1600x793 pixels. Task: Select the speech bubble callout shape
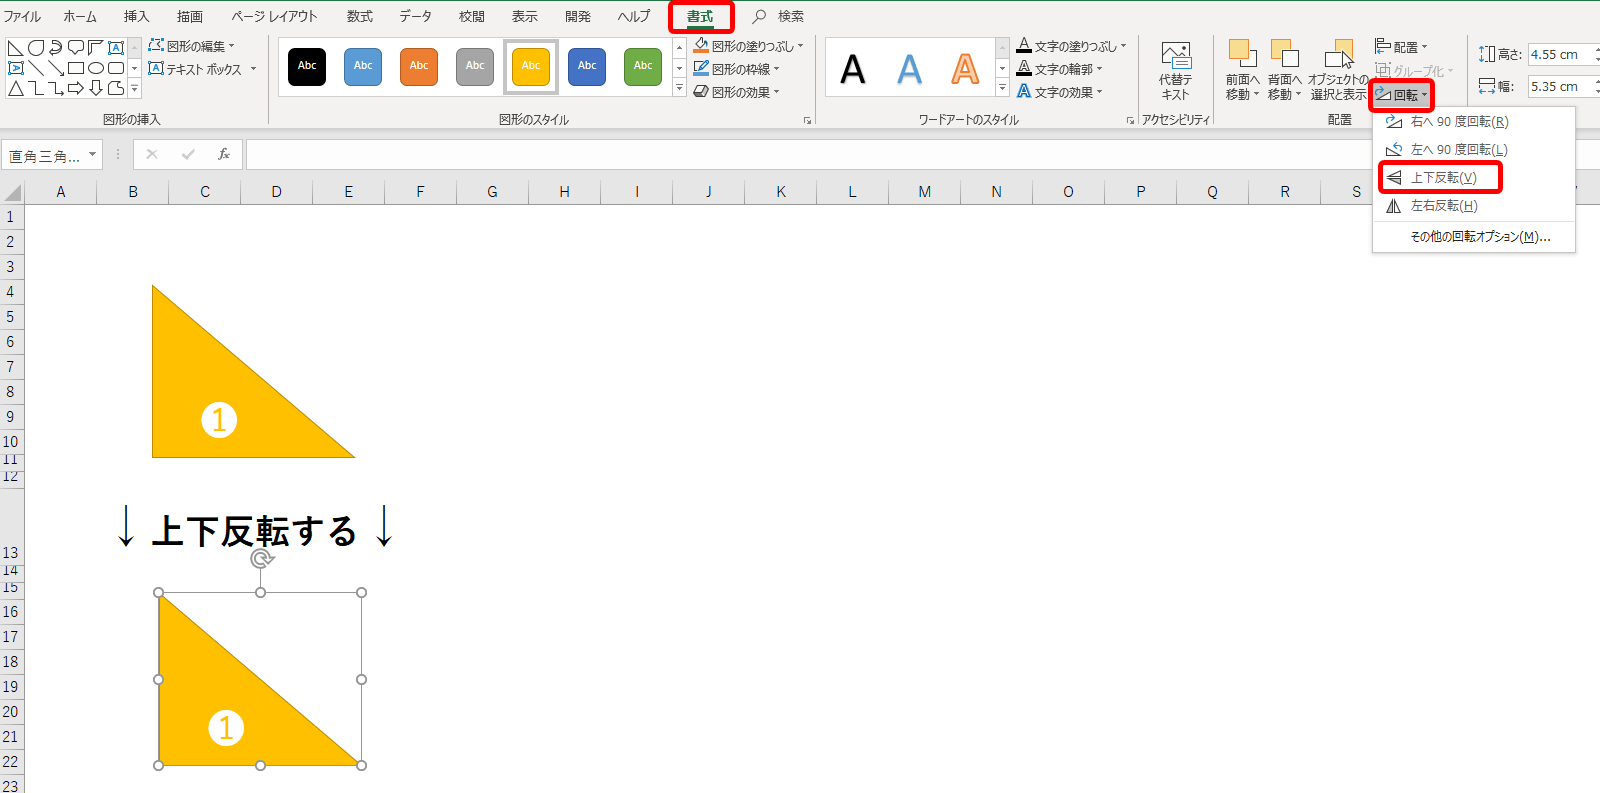tap(76, 48)
